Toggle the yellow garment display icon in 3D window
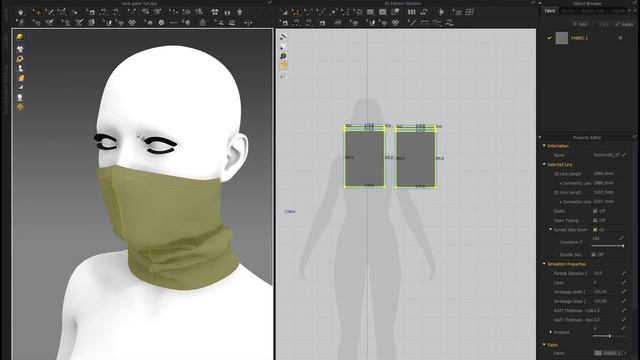Image resolution: width=640 pixels, height=360 pixels. [20, 37]
